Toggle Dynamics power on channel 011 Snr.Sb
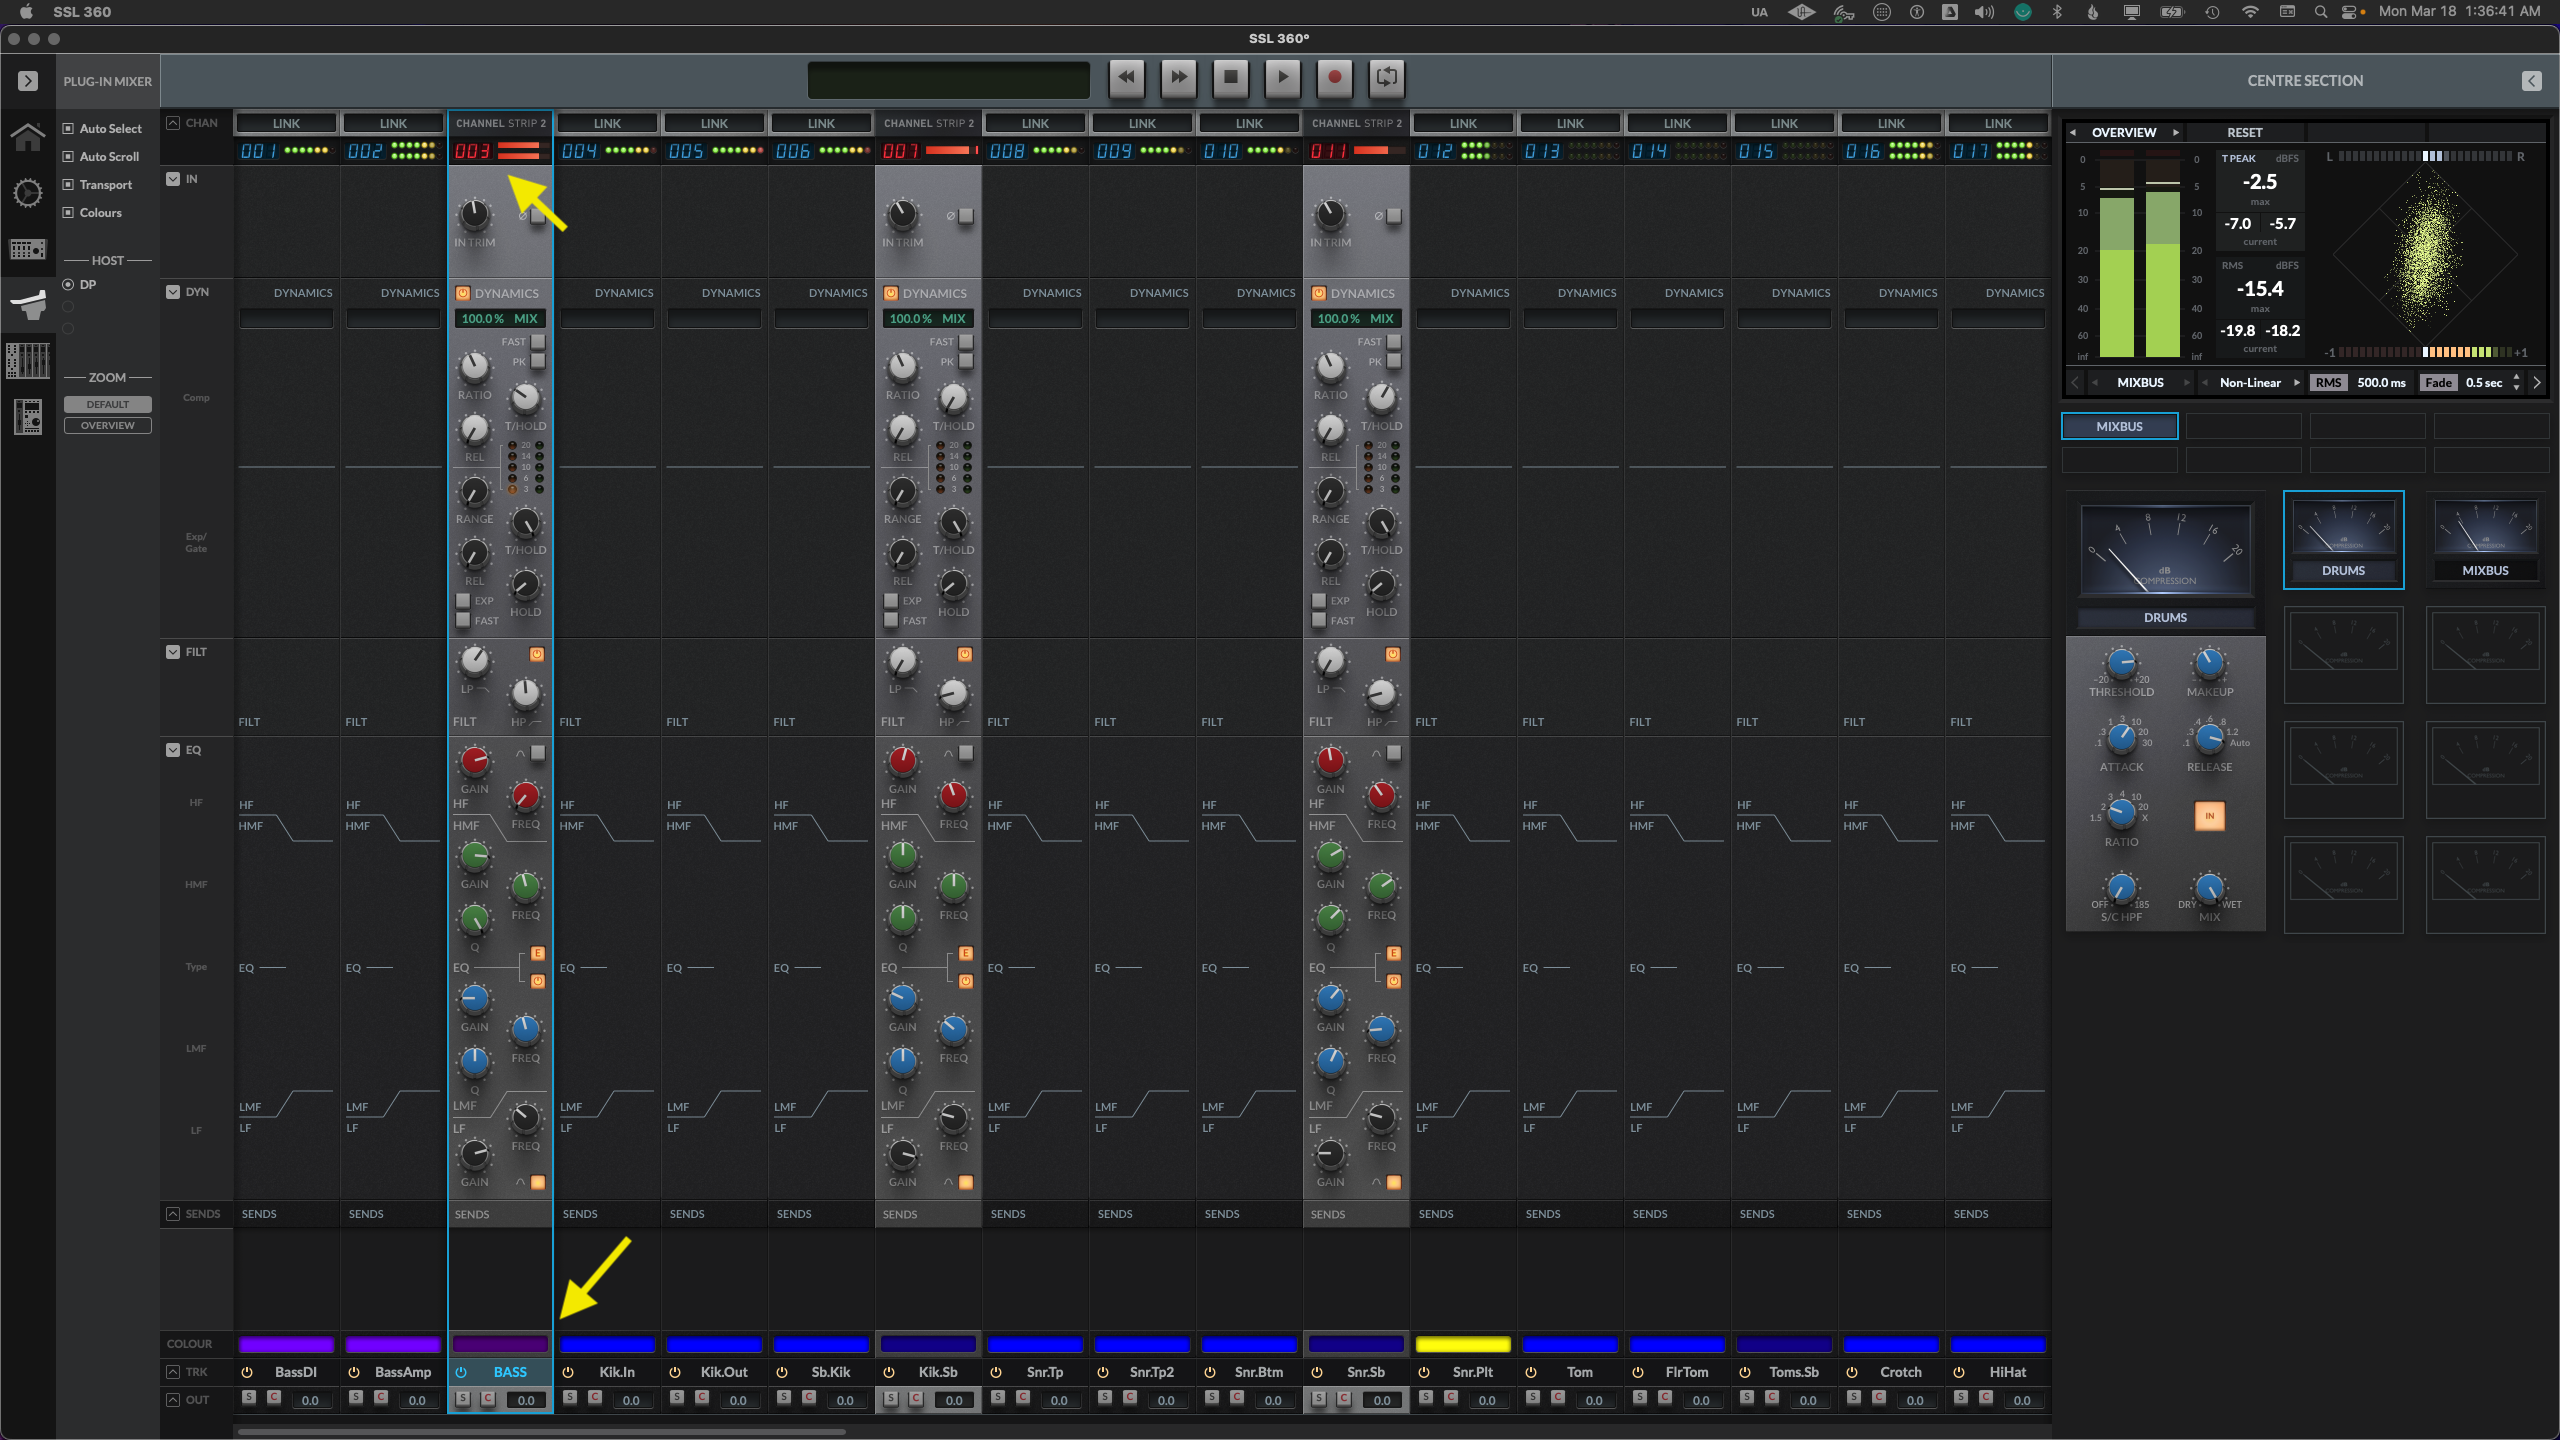Image resolution: width=2560 pixels, height=1440 pixels. point(1319,293)
